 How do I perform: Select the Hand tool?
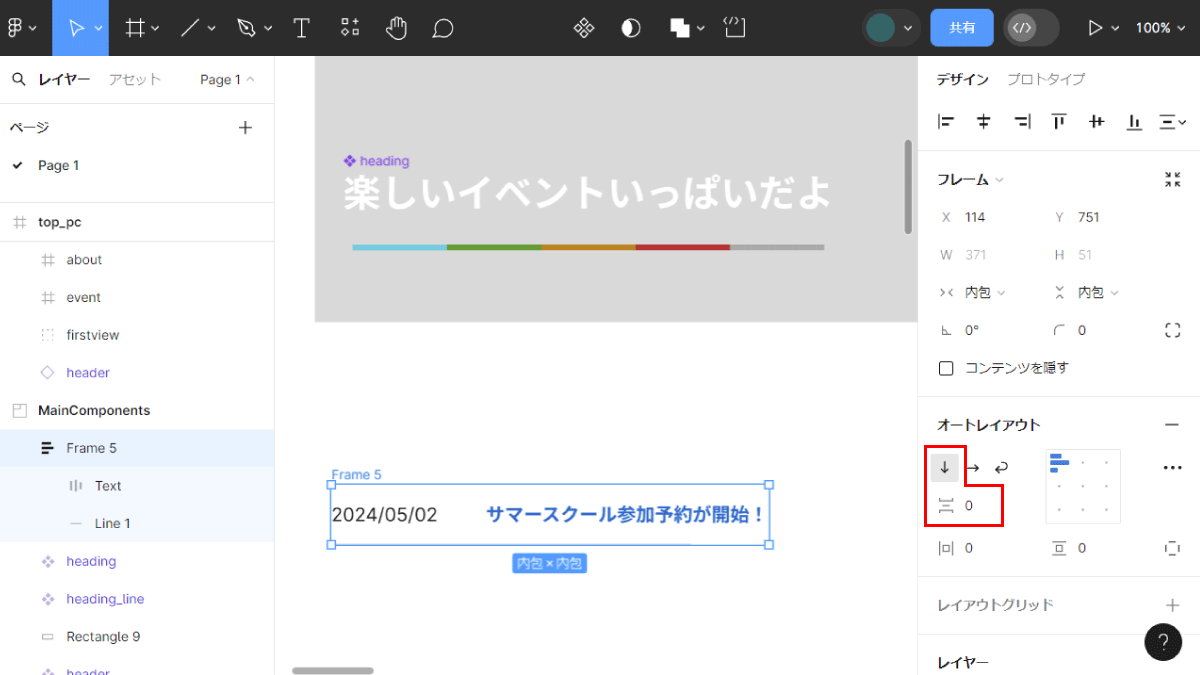pyautogui.click(x=396, y=28)
